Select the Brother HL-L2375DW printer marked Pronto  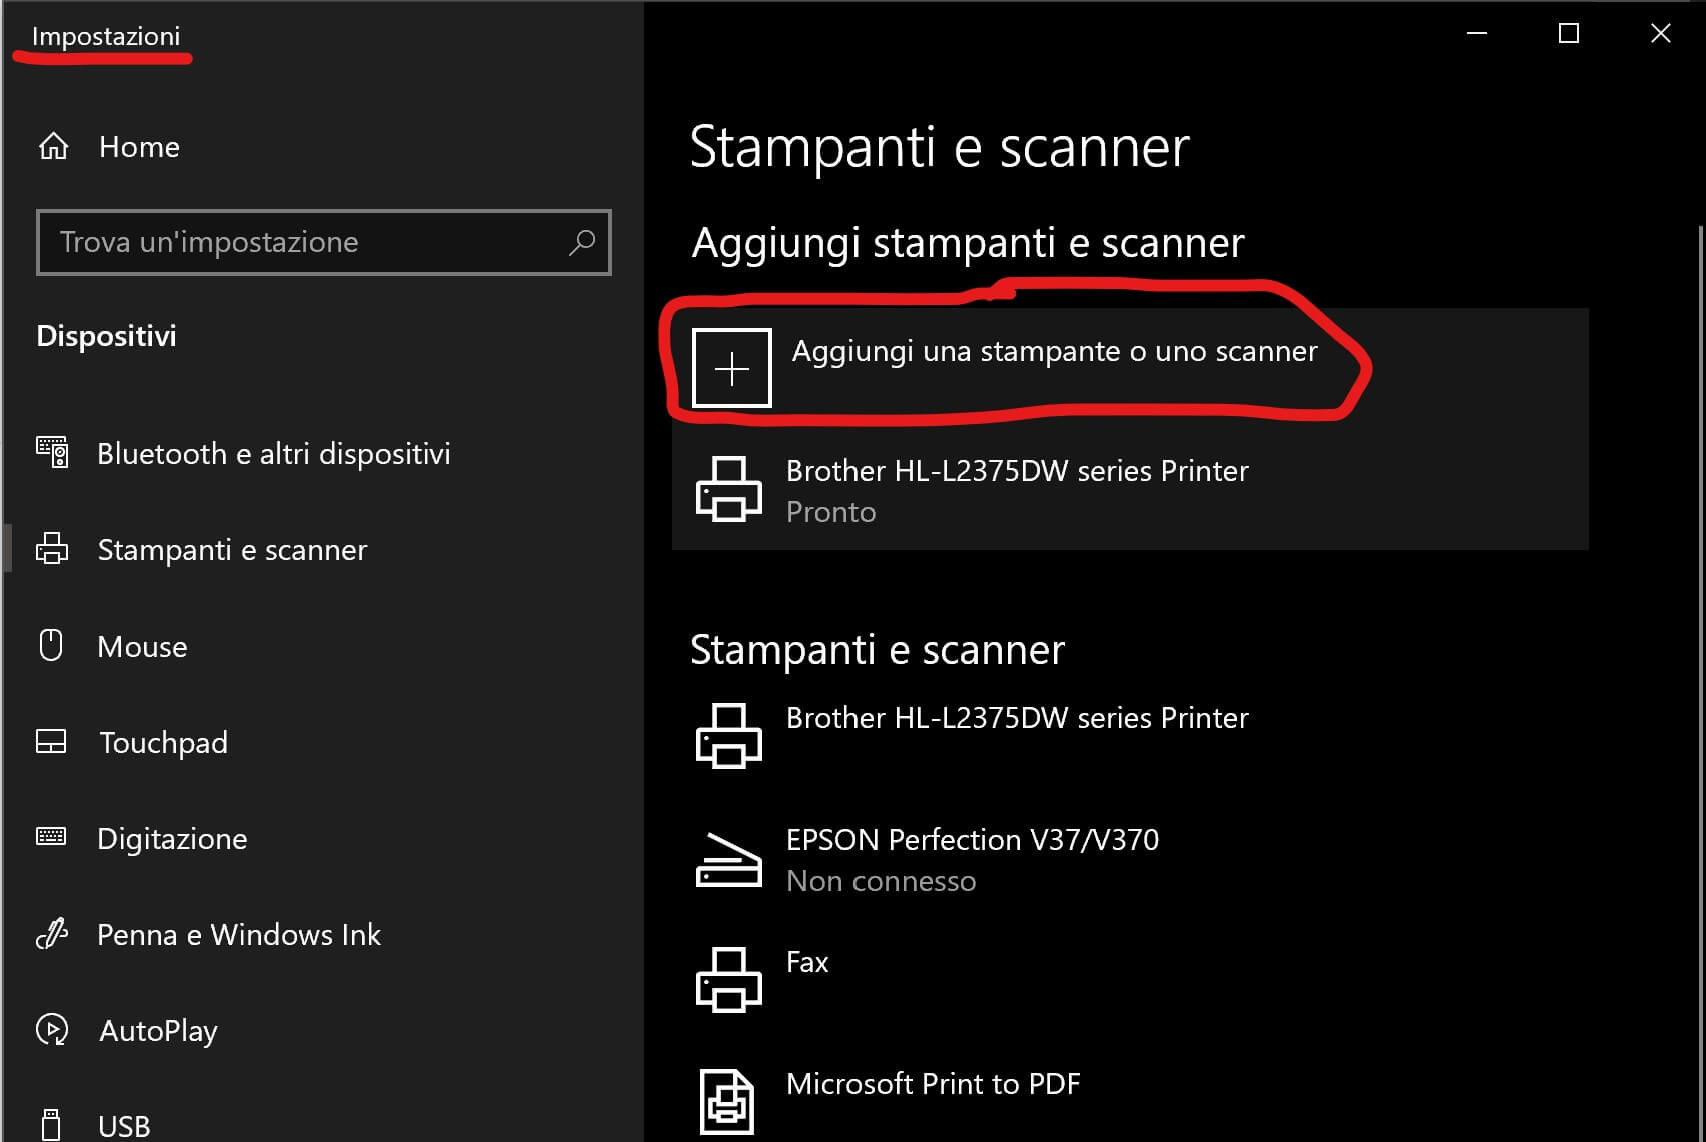[x=1016, y=490]
